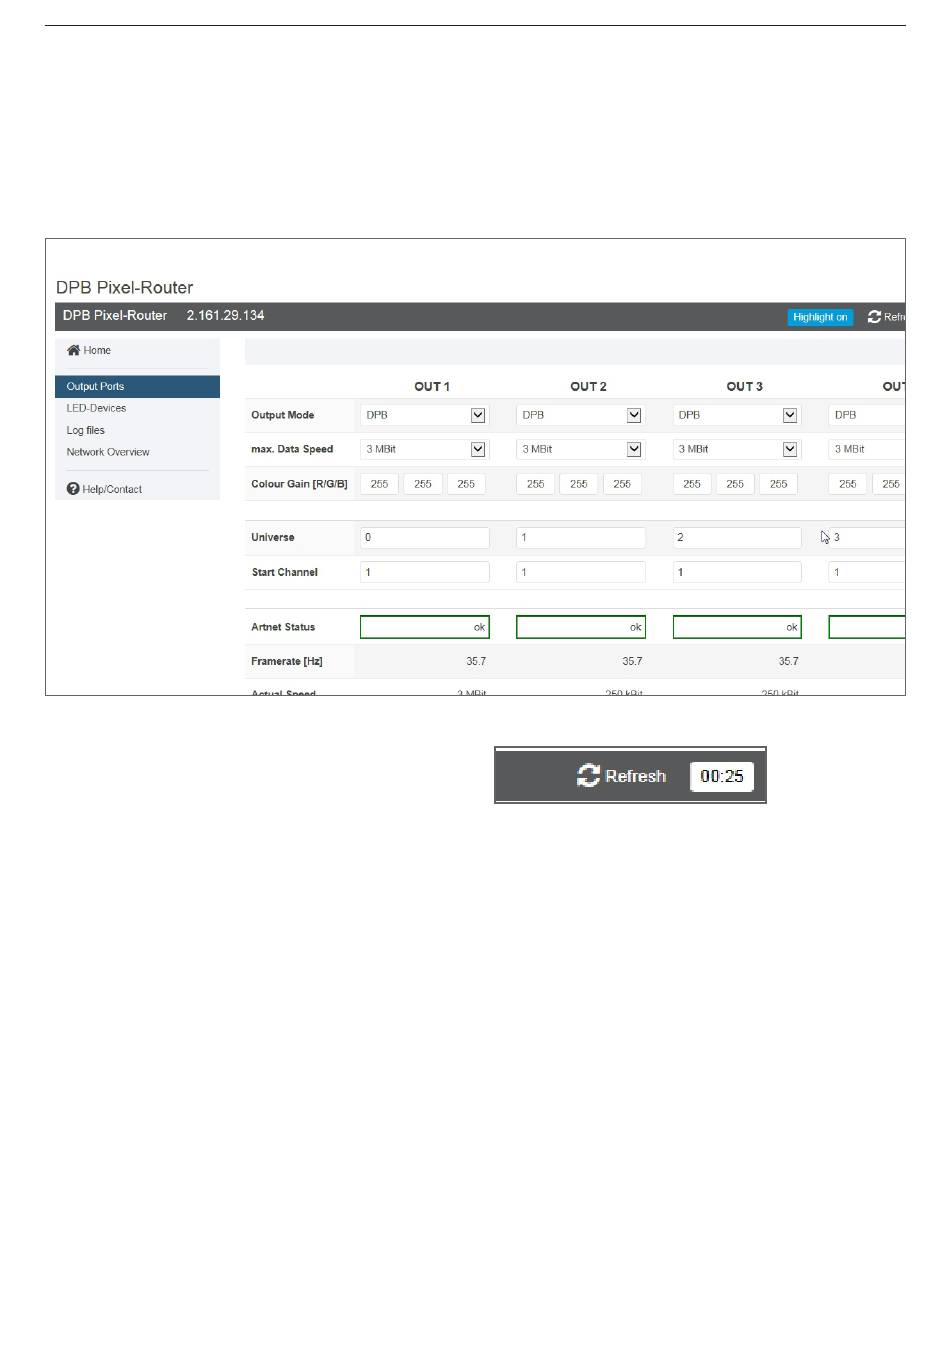Viewport: 950px width, 1369px height.
Task: Click IP address 2.161.29.134
Action: coord(225,315)
